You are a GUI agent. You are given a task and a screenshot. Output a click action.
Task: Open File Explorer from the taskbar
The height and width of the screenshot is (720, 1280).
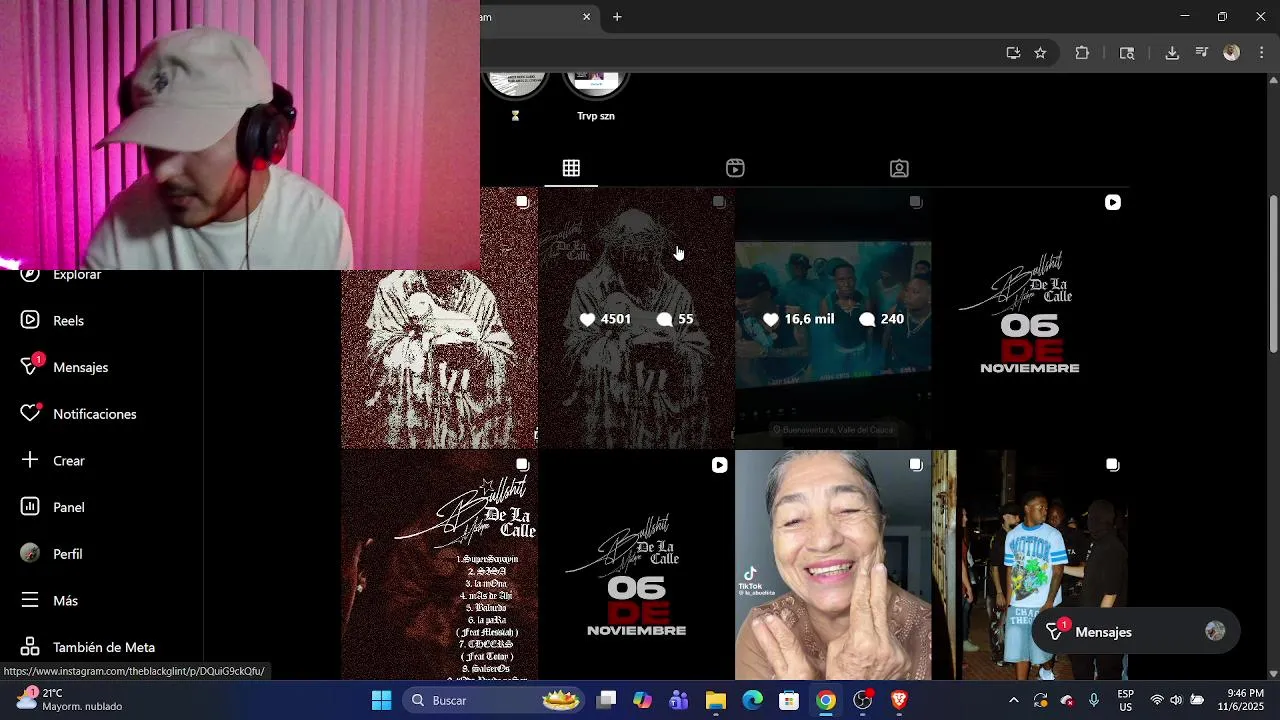tap(716, 700)
